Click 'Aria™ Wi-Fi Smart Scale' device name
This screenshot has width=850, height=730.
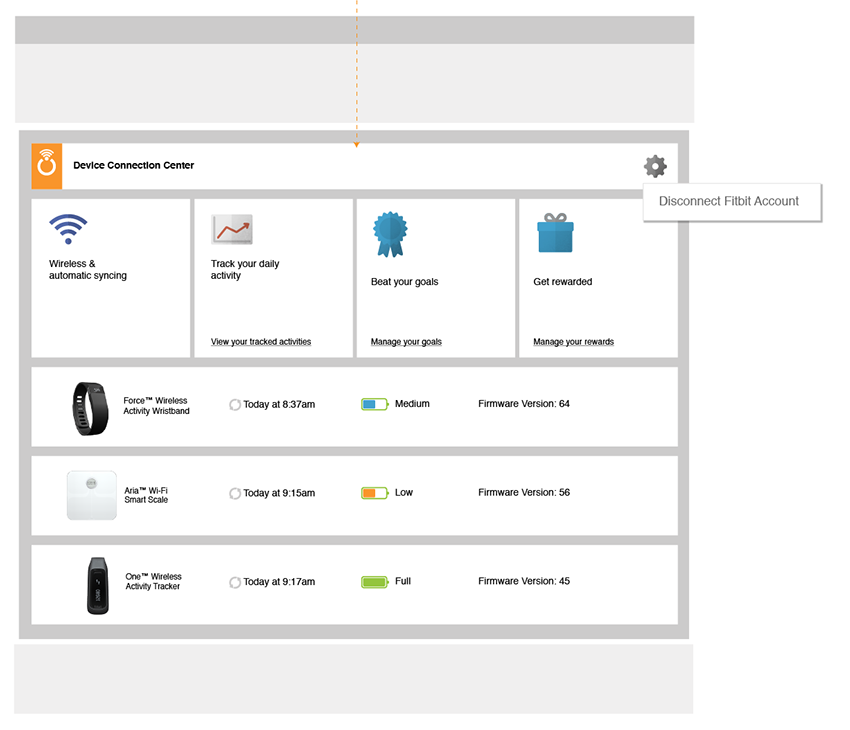(146, 495)
